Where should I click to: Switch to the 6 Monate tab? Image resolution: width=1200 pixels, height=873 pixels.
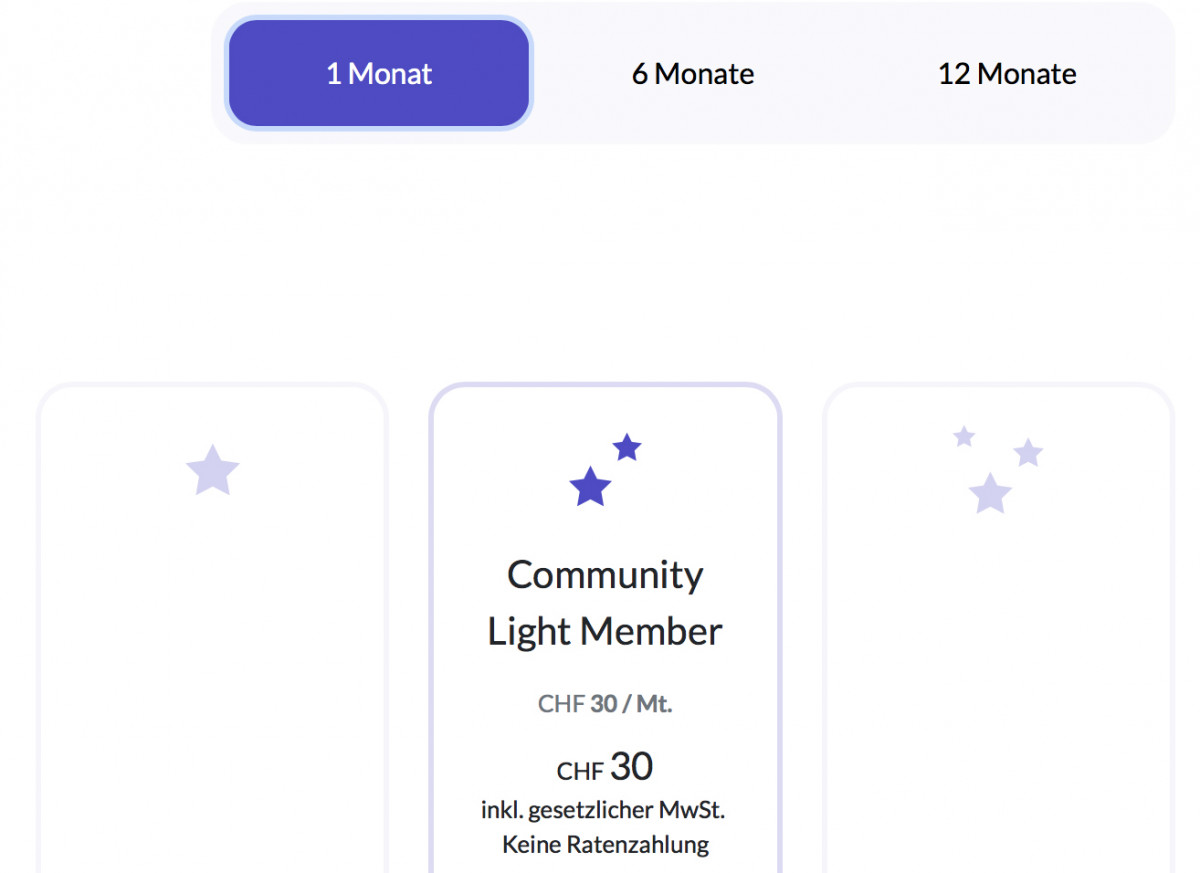(693, 74)
